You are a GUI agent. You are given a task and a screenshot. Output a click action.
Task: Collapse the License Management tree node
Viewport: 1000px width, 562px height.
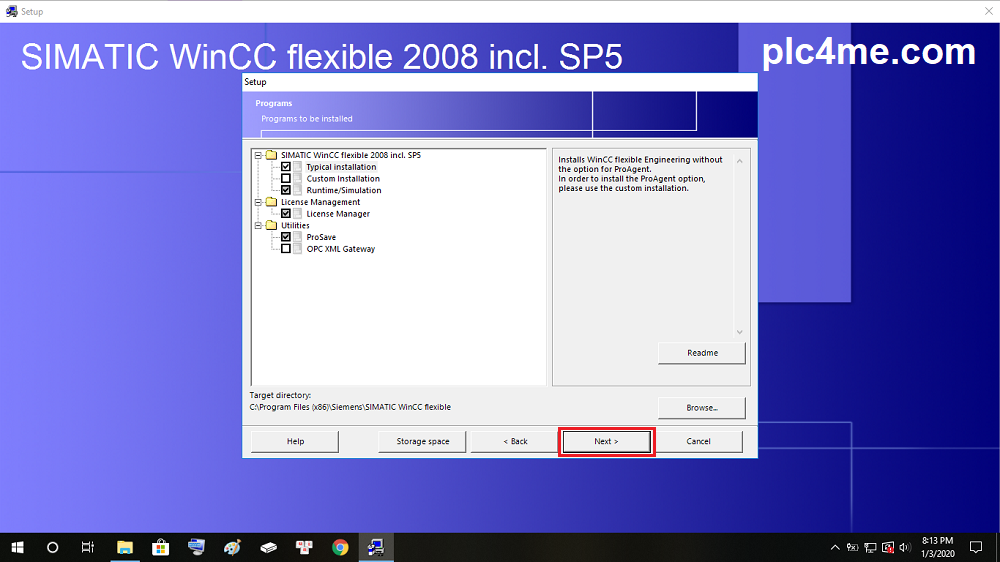click(x=258, y=202)
